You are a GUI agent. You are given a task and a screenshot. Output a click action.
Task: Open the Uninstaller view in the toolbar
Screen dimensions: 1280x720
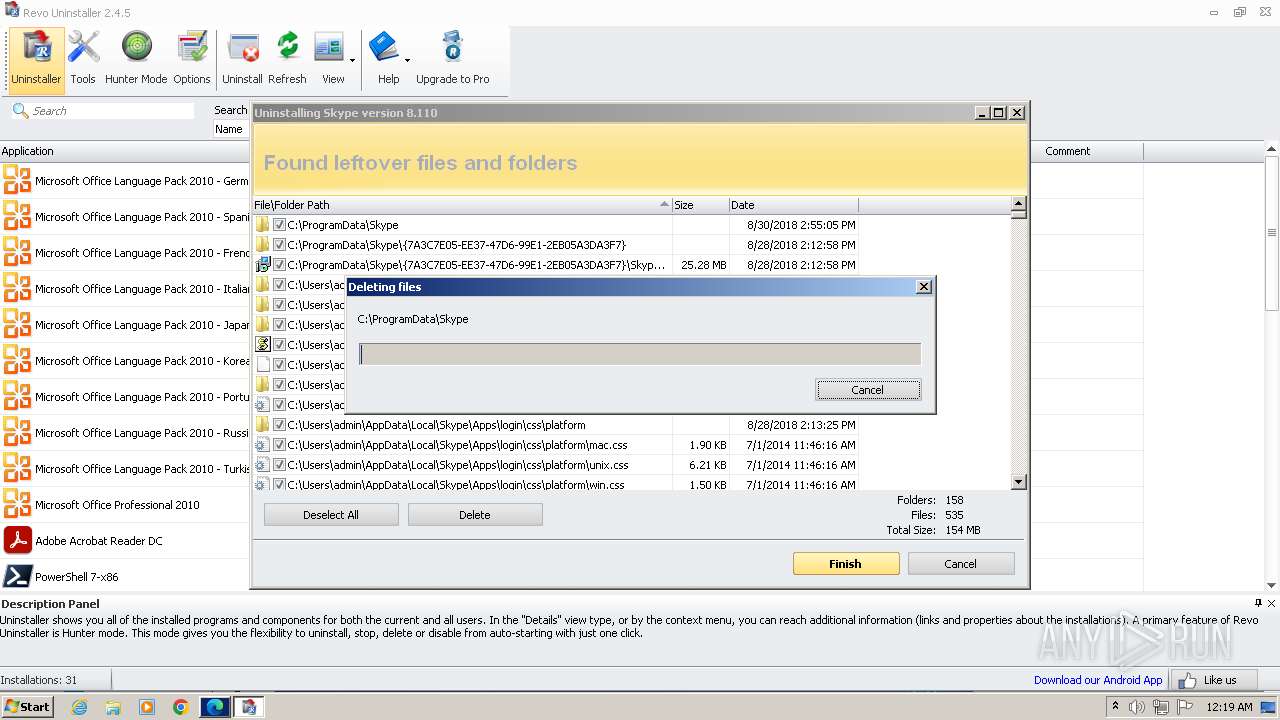point(36,58)
